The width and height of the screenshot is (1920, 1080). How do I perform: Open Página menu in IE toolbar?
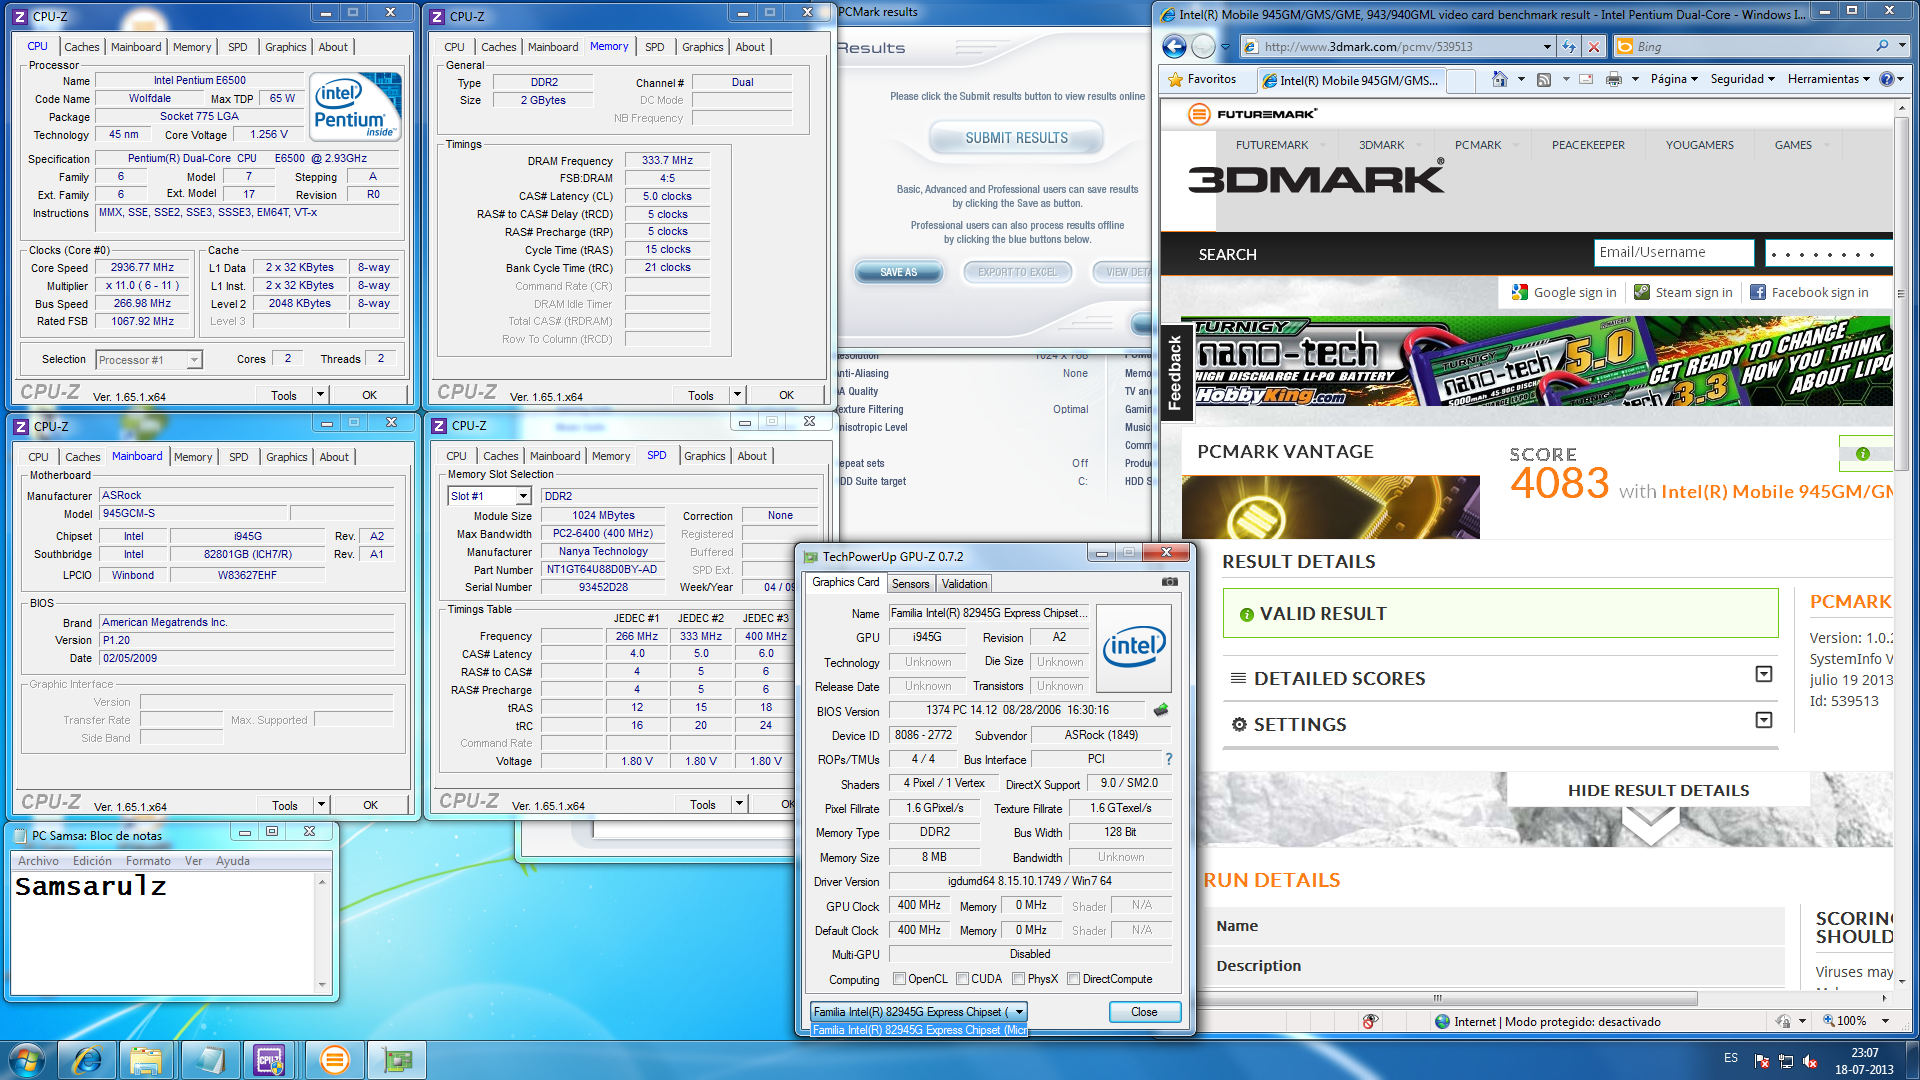click(x=1673, y=79)
